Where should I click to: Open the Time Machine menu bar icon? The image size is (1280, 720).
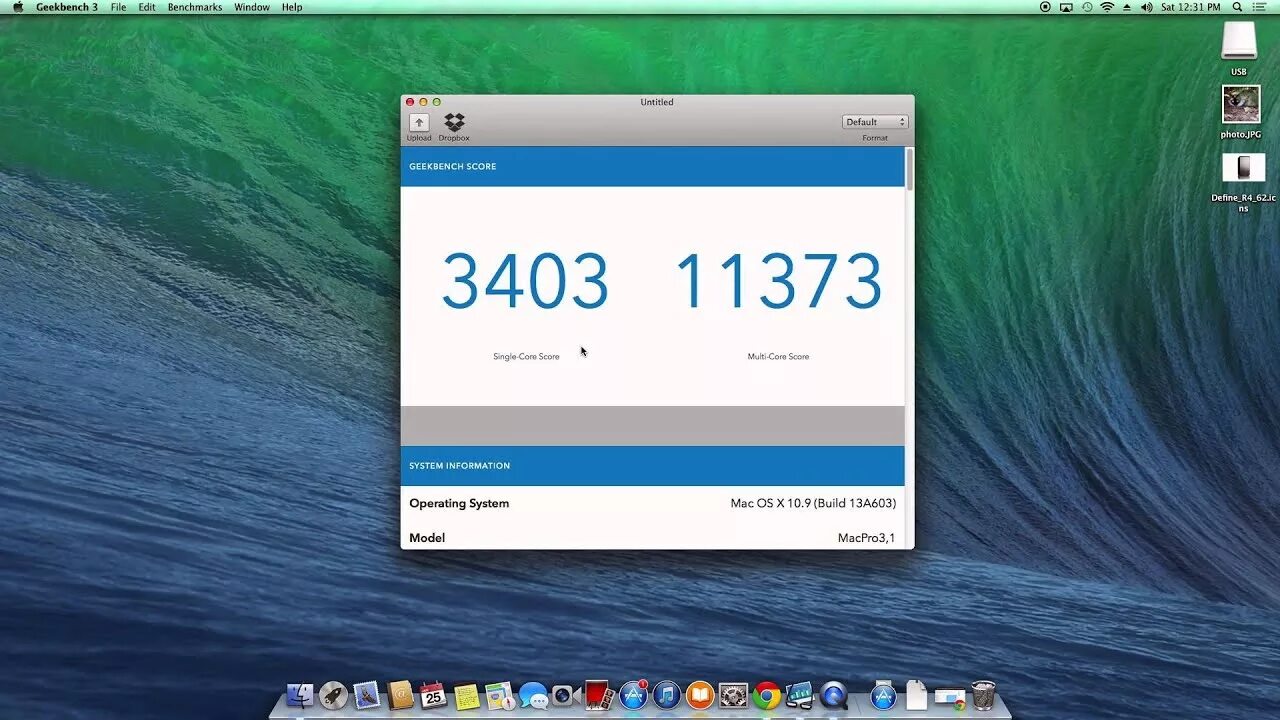(1087, 7)
